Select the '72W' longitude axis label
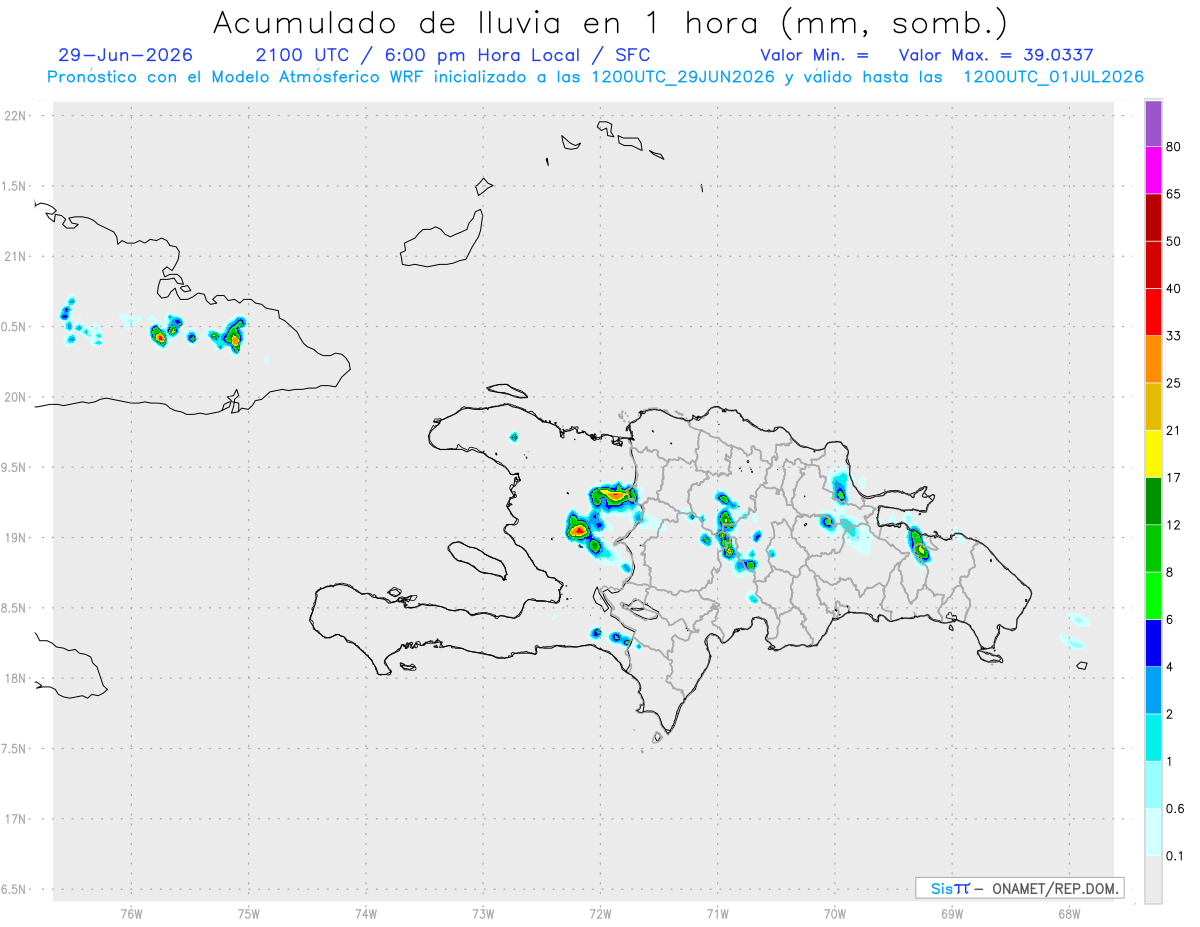The height and width of the screenshot is (927, 1200). 600,914
